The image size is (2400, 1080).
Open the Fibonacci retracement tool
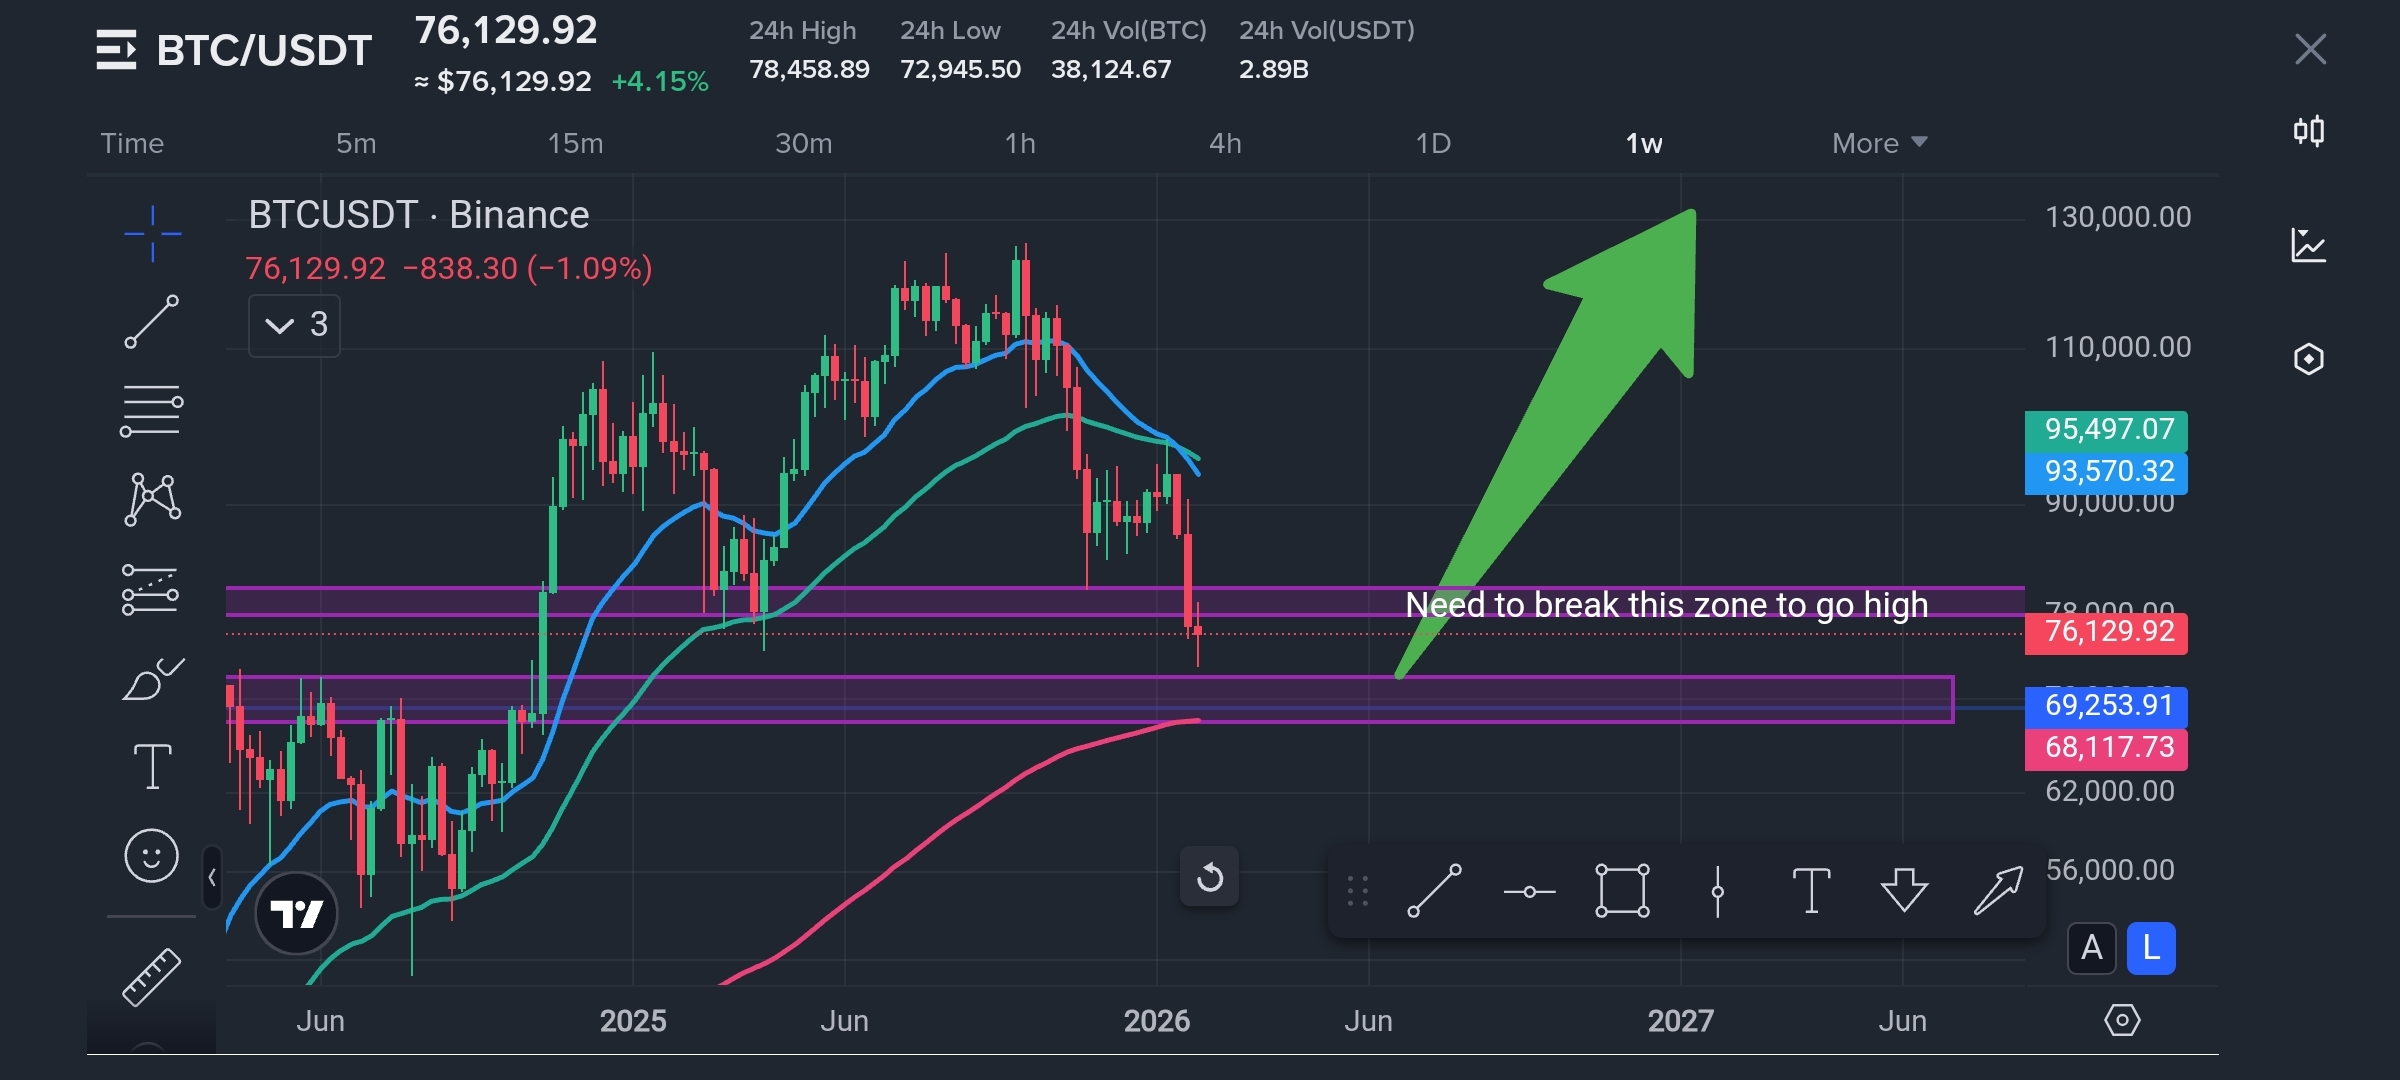[151, 411]
